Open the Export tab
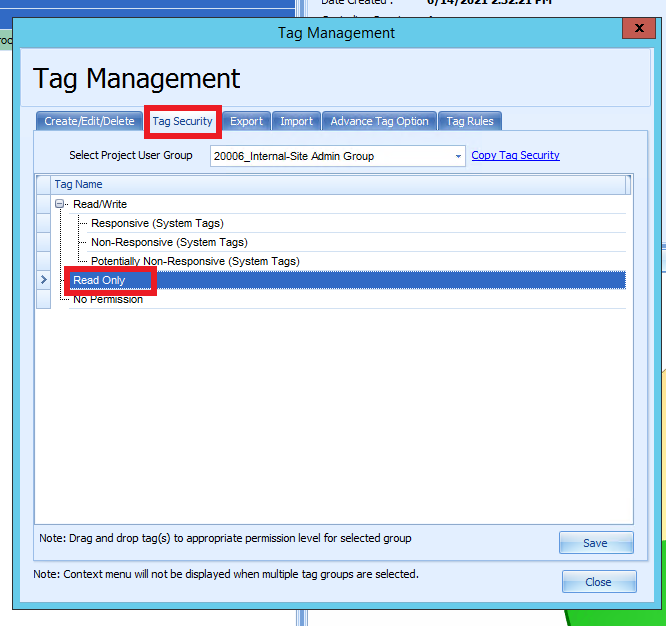This screenshot has width=666, height=626. click(x=246, y=121)
